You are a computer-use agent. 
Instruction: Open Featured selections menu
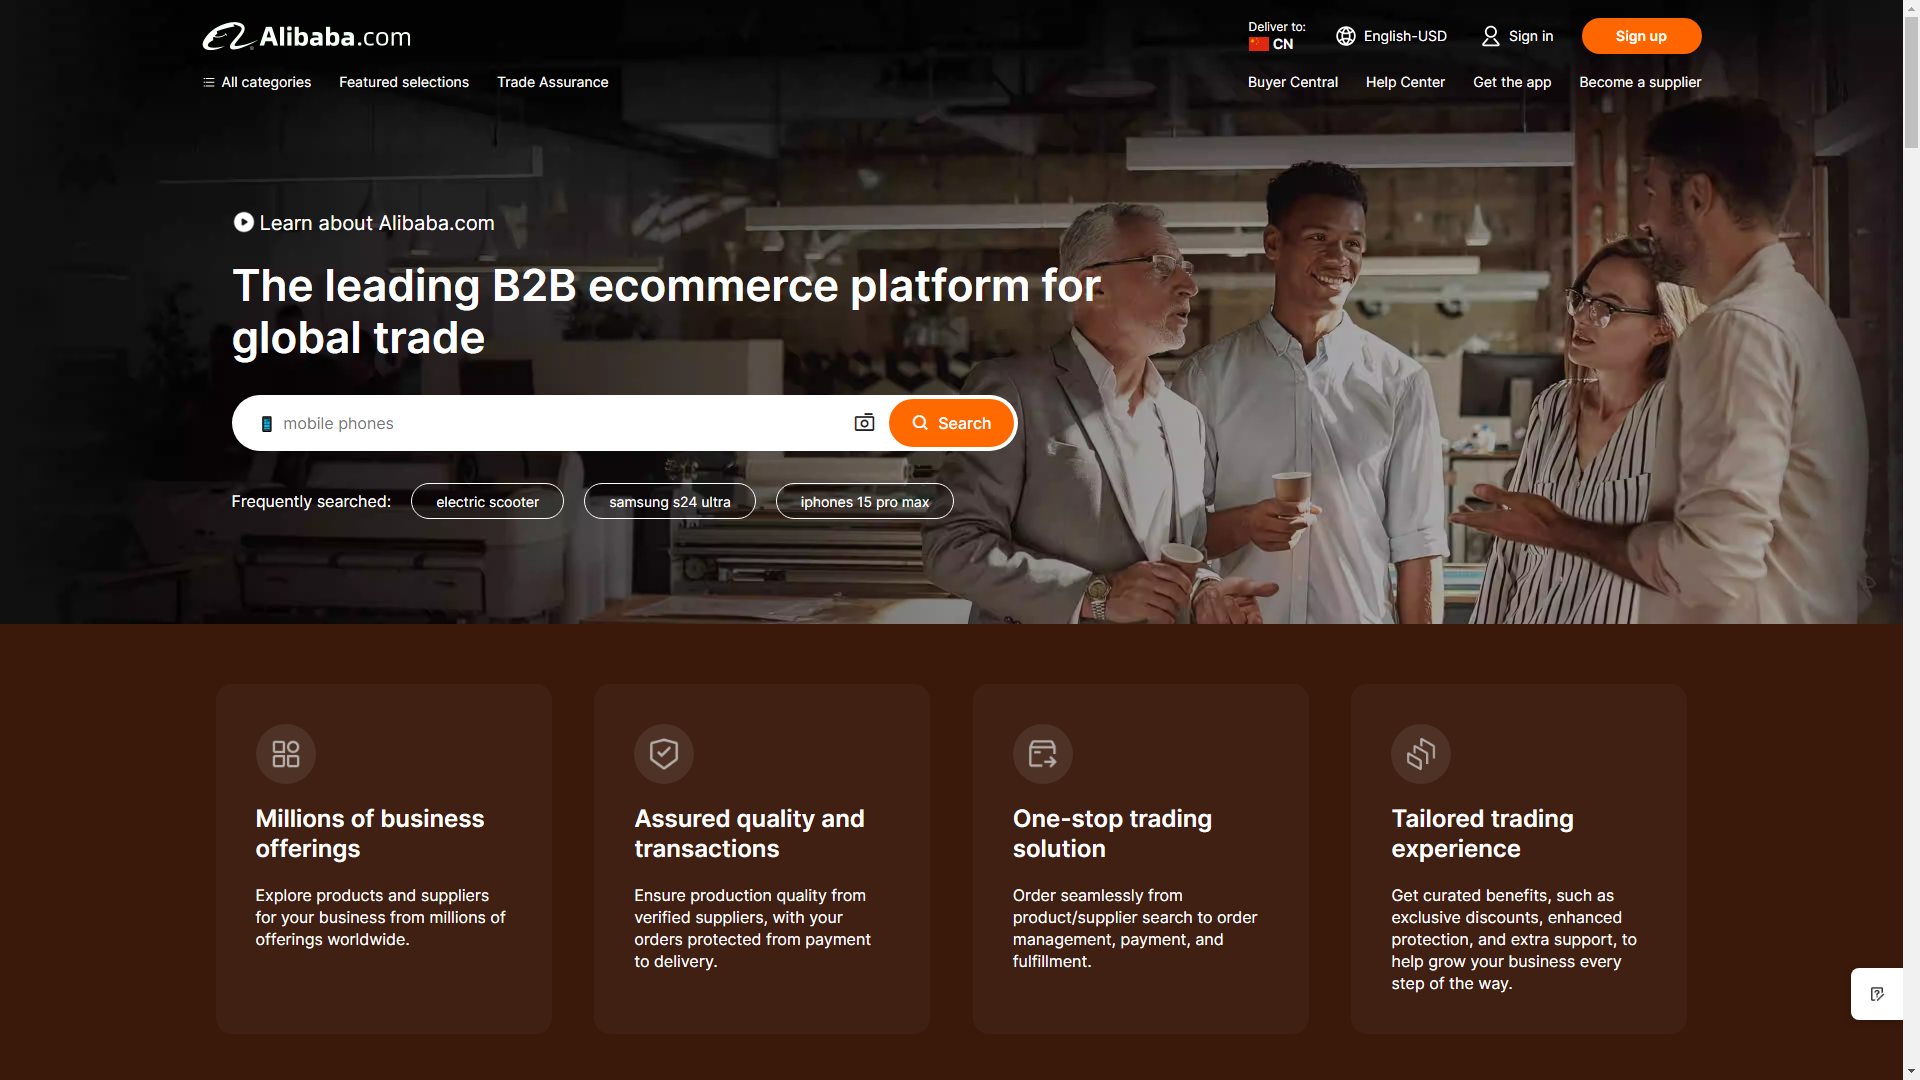pos(404,82)
